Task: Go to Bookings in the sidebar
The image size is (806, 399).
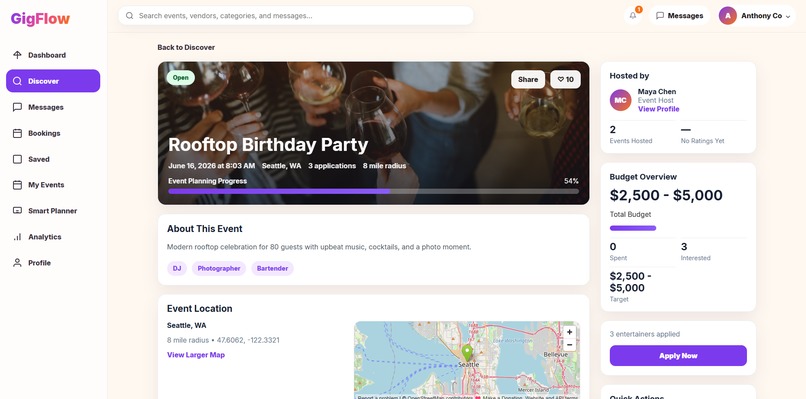Action: (53, 133)
